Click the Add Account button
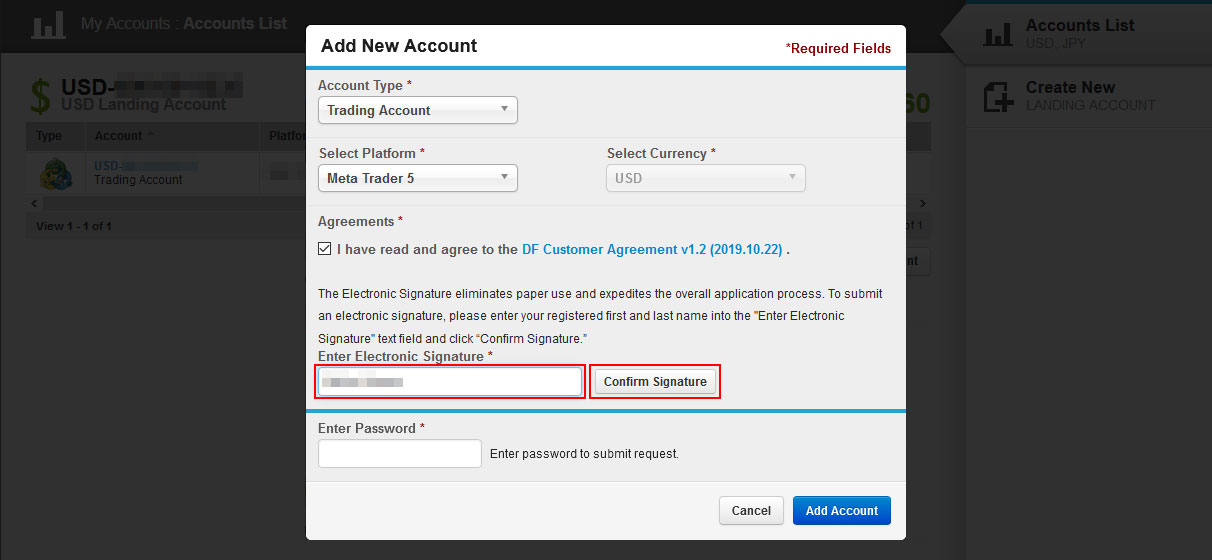1212x560 pixels. pos(842,510)
